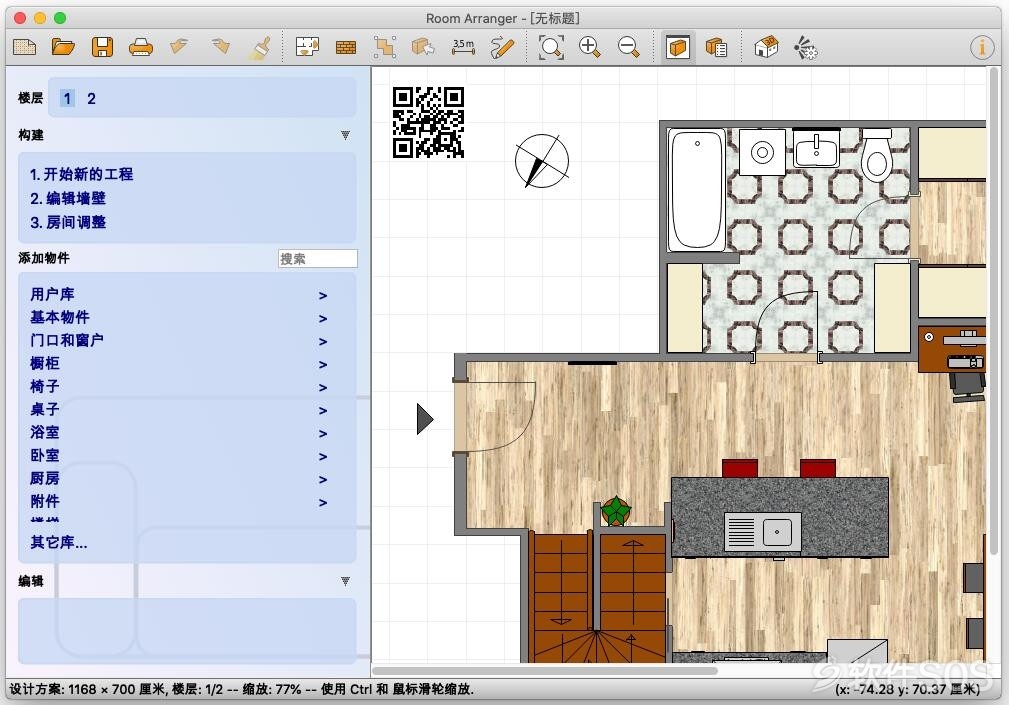Click the undo arrow icon

[x=180, y=46]
